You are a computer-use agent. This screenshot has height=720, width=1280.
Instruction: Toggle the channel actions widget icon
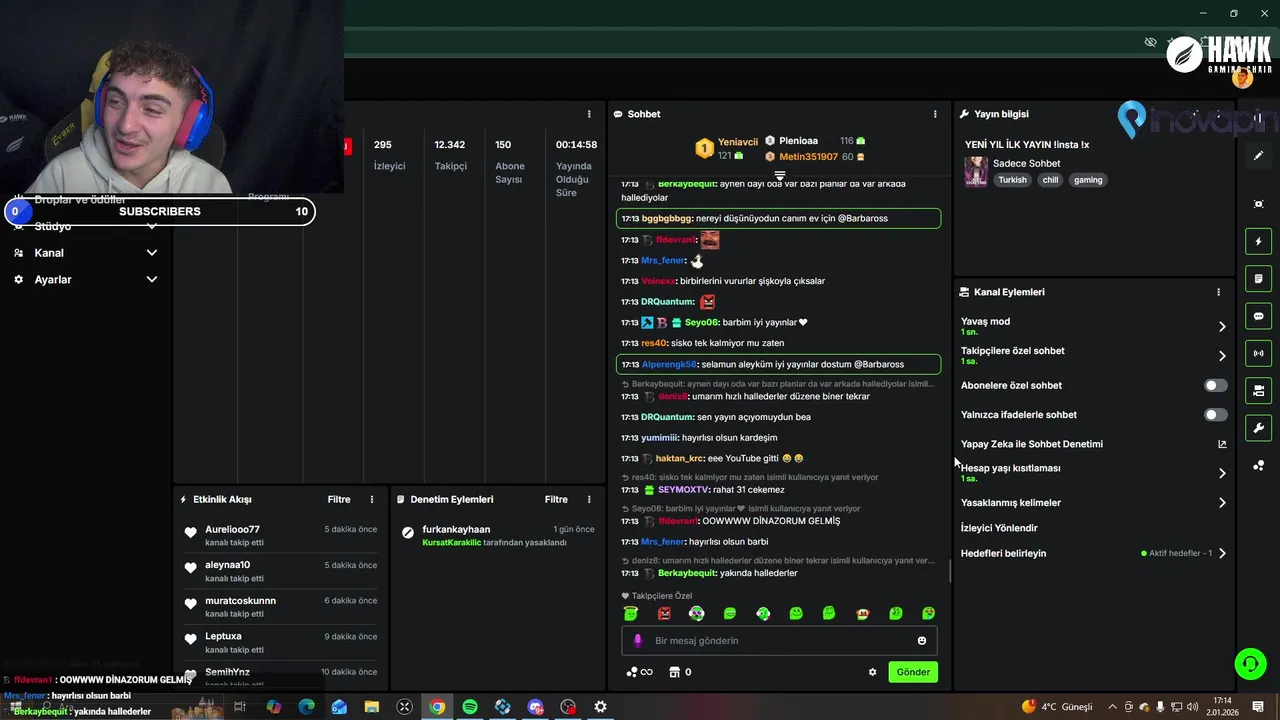pyautogui.click(x=1258, y=390)
